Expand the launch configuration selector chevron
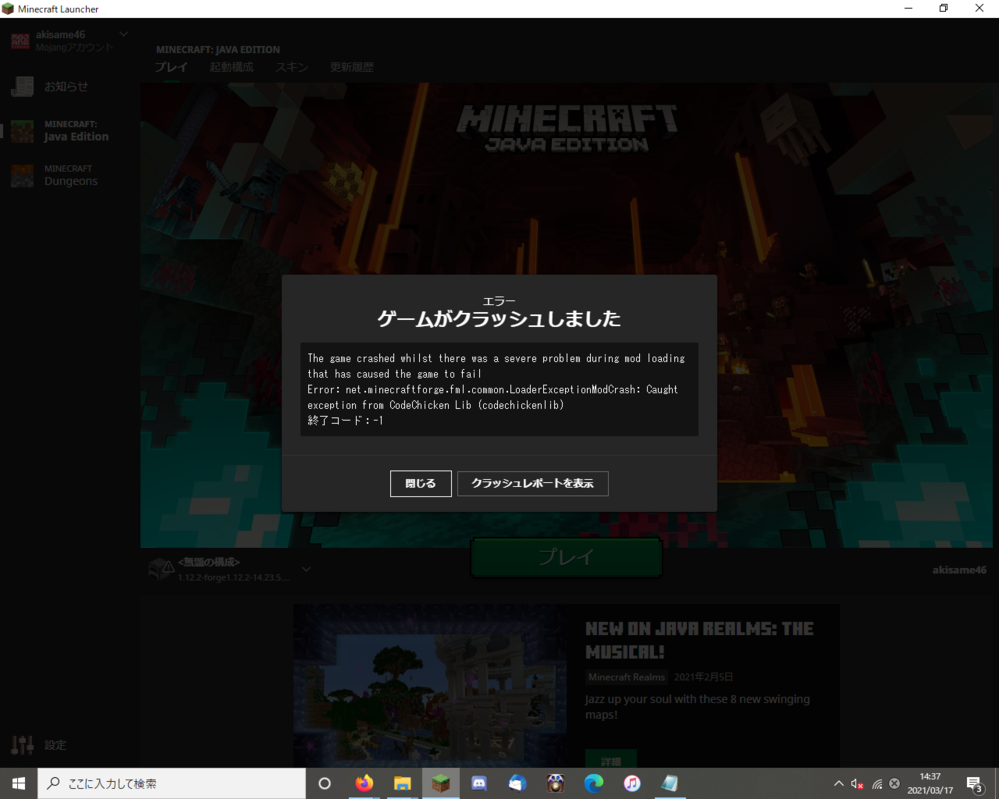This screenshot has width=999, height=799. click(306, 569)
